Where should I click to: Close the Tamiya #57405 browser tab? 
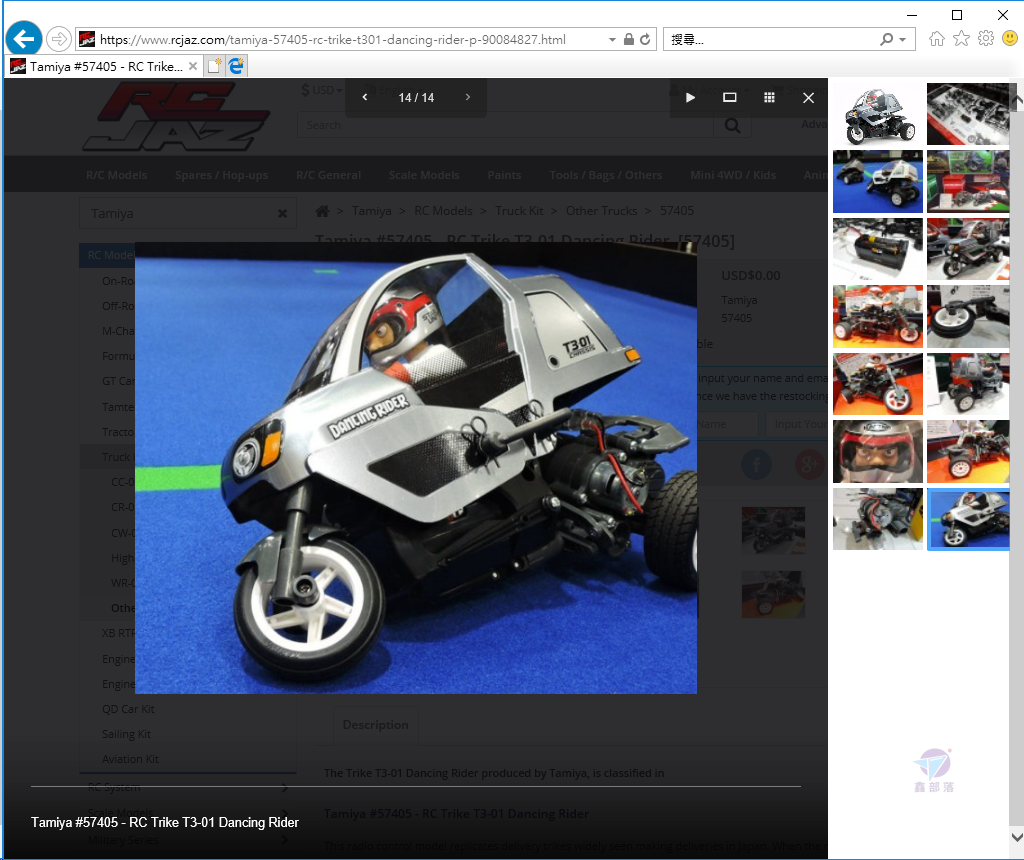coord(193,66)
